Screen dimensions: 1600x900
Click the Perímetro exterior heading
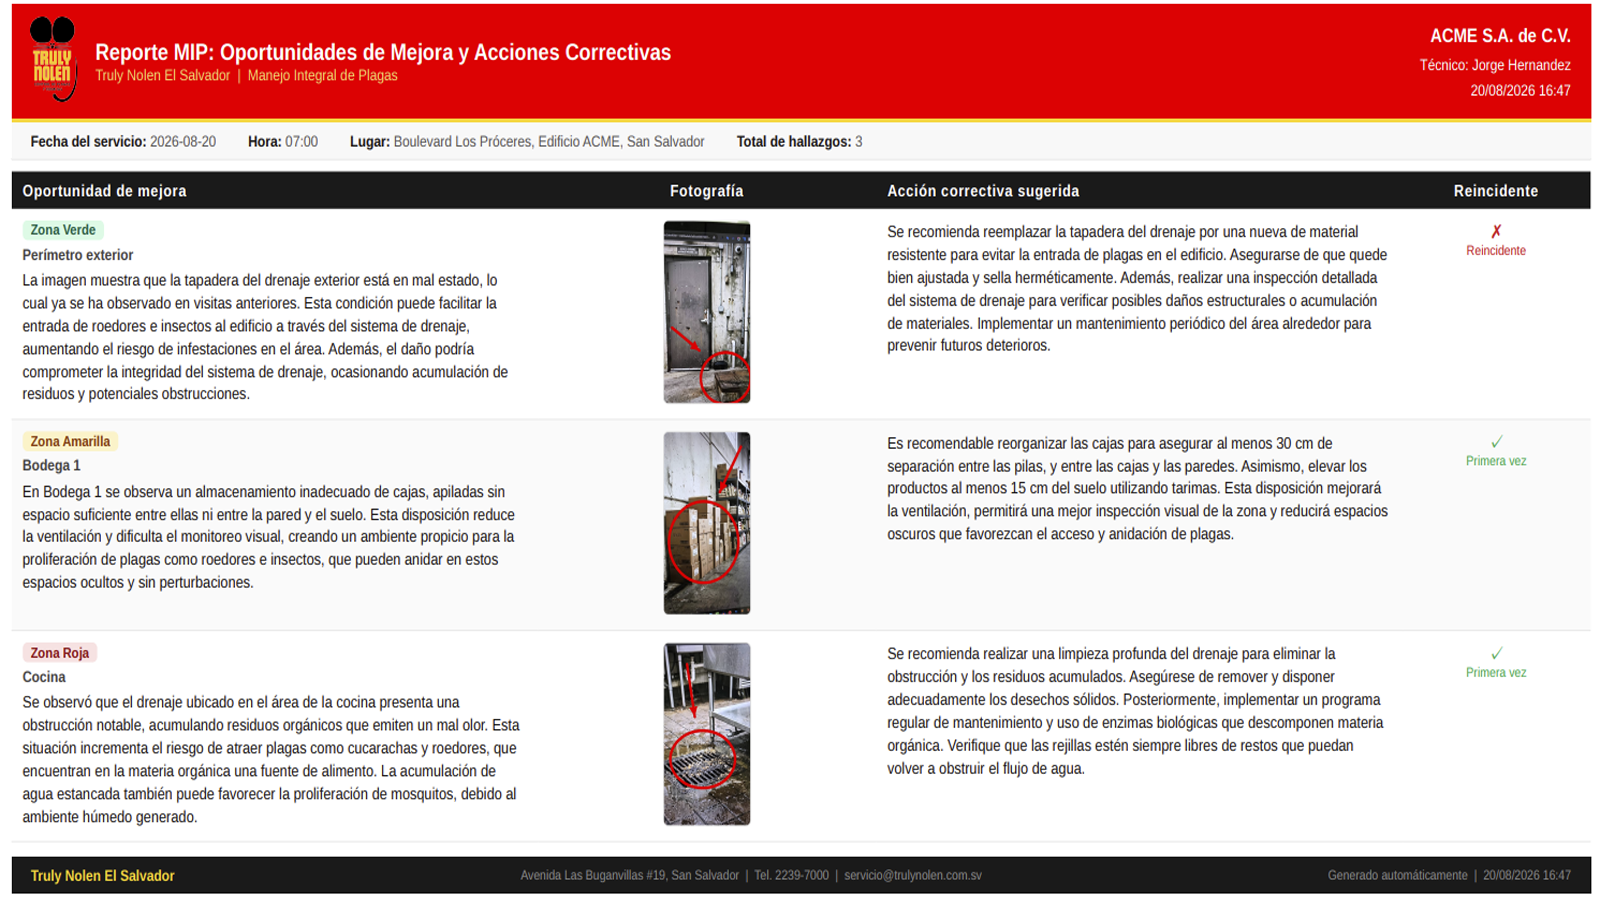(78, 255)
